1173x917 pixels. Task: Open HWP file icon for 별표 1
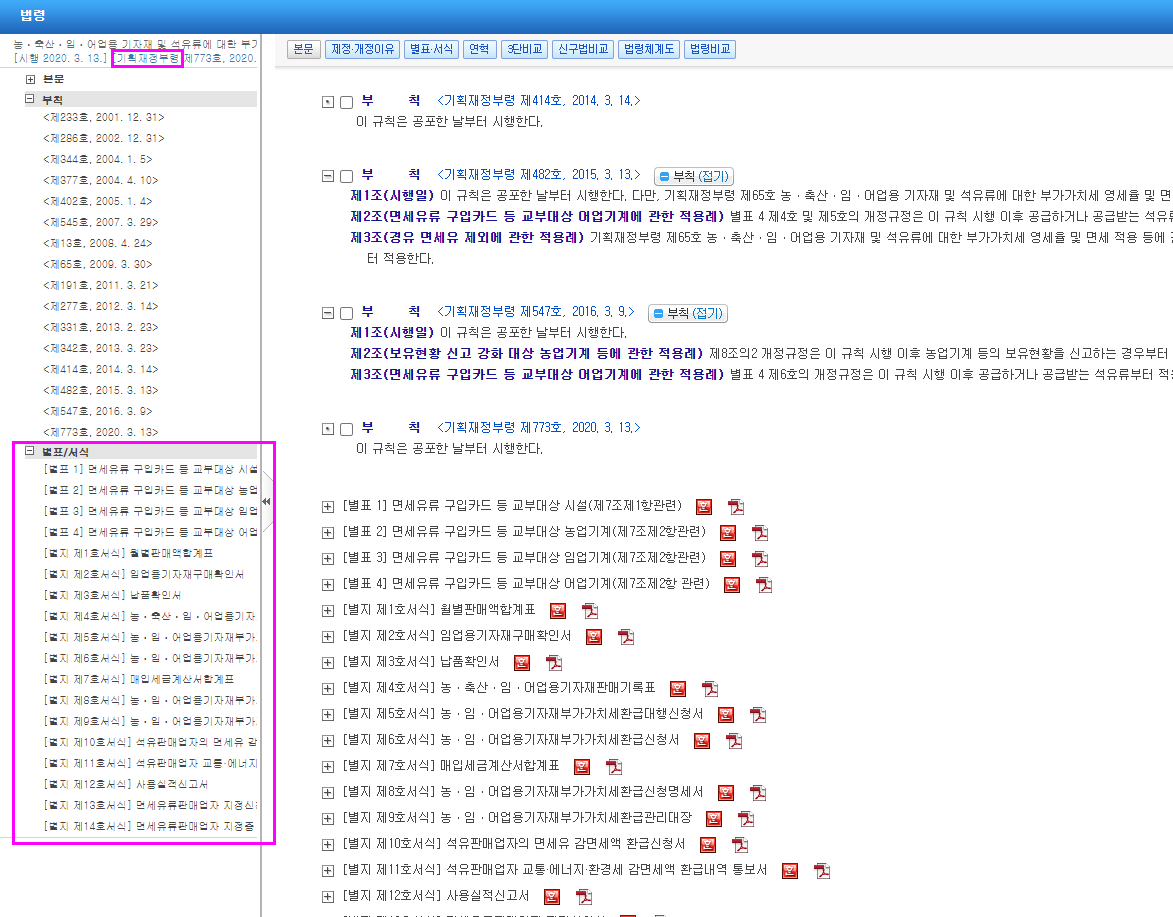click(704, 507)
